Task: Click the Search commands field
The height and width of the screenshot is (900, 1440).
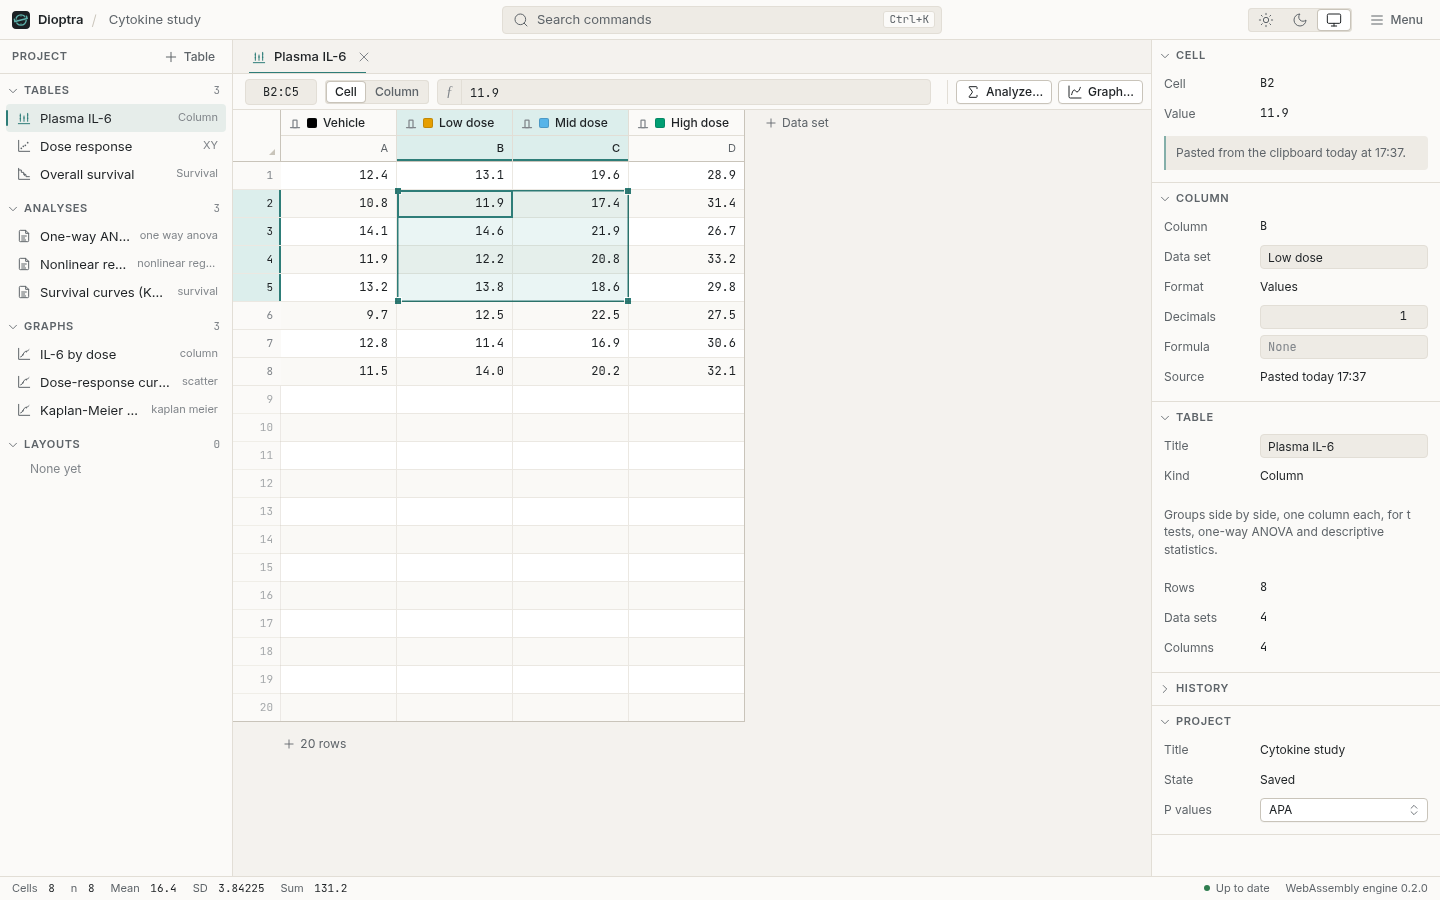Action: (x=721, y=20)
